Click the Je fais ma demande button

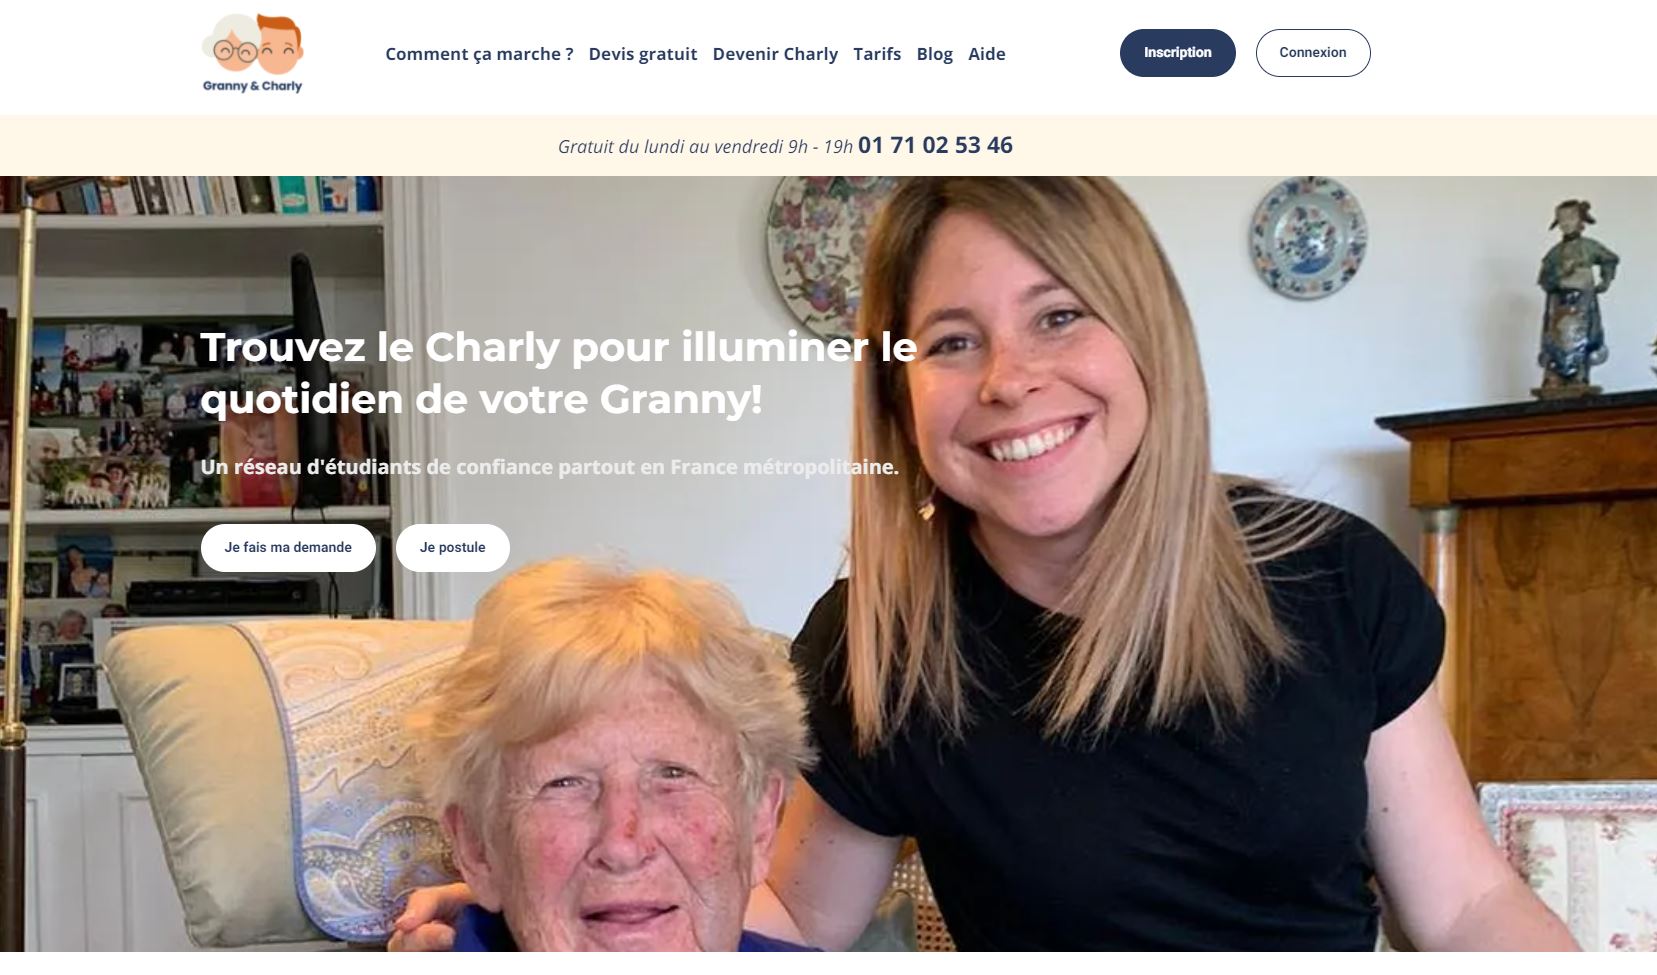click(x=288, y=548)
